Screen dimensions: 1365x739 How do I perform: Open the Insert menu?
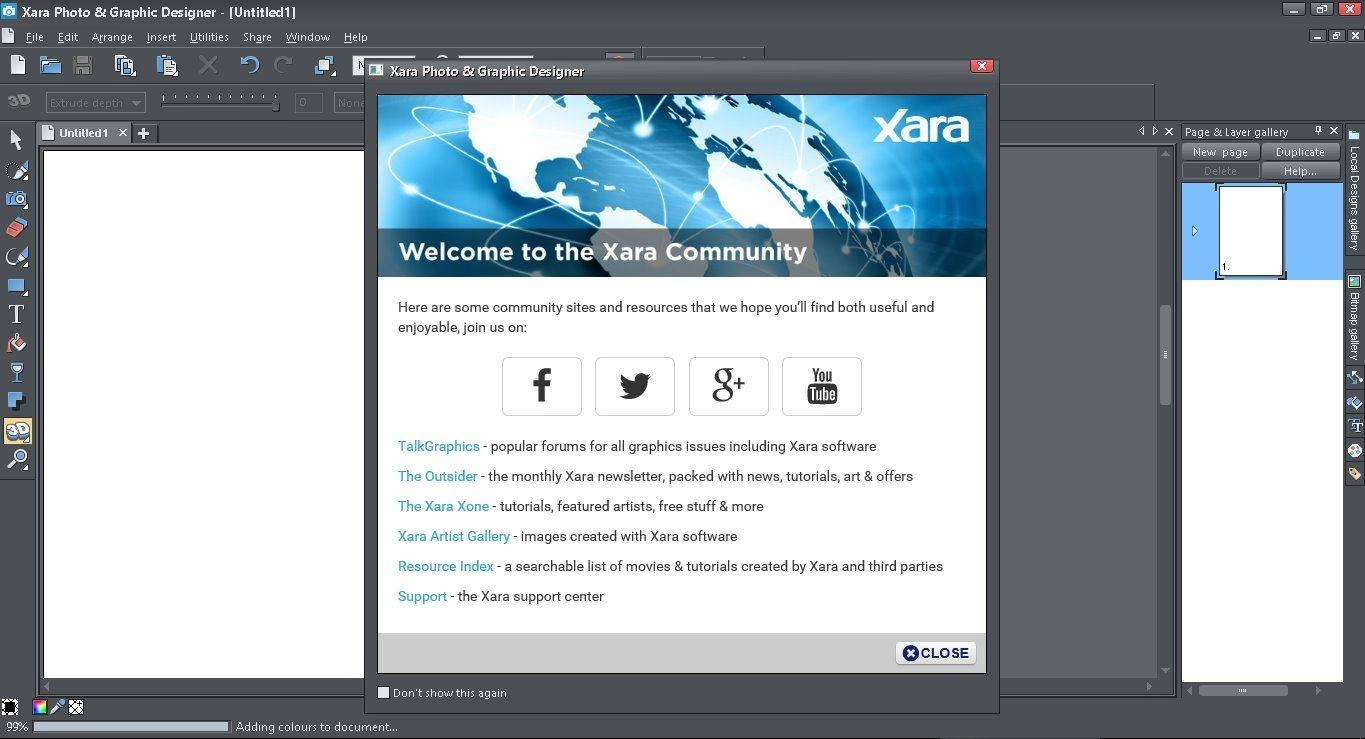click(x=161, y=37)
